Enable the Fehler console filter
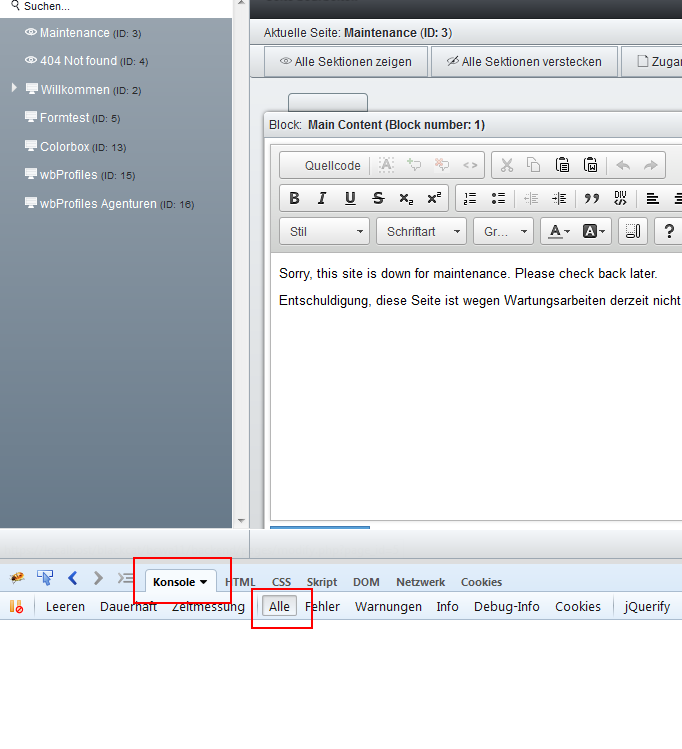 322,606
